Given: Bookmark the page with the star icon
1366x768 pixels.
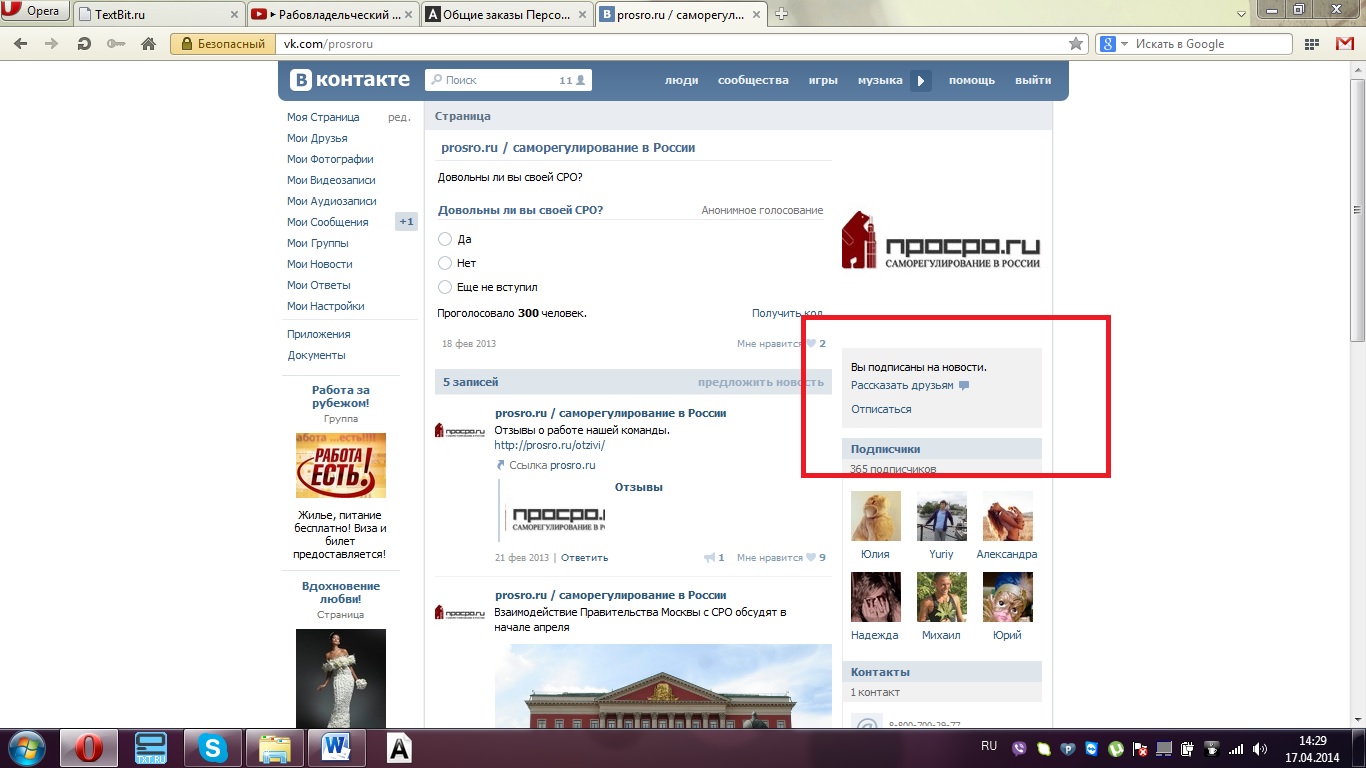Looking at the screenshot, I should (x=1076, y=44).
